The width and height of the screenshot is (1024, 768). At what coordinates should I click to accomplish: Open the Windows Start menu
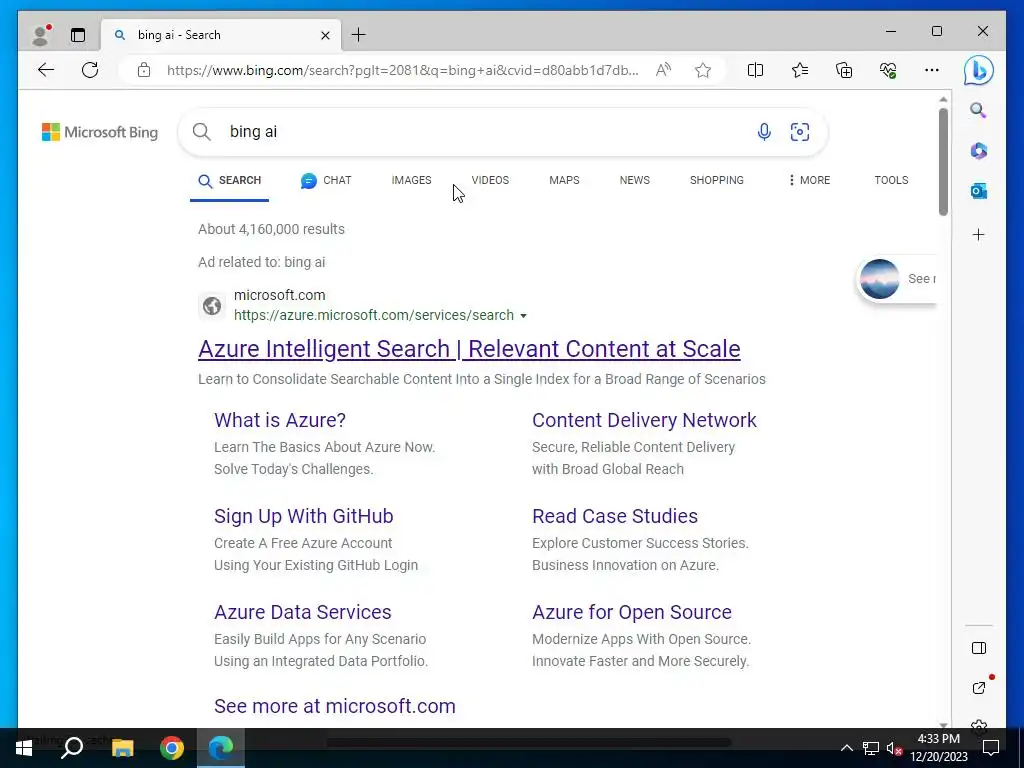tap(24, 748)
